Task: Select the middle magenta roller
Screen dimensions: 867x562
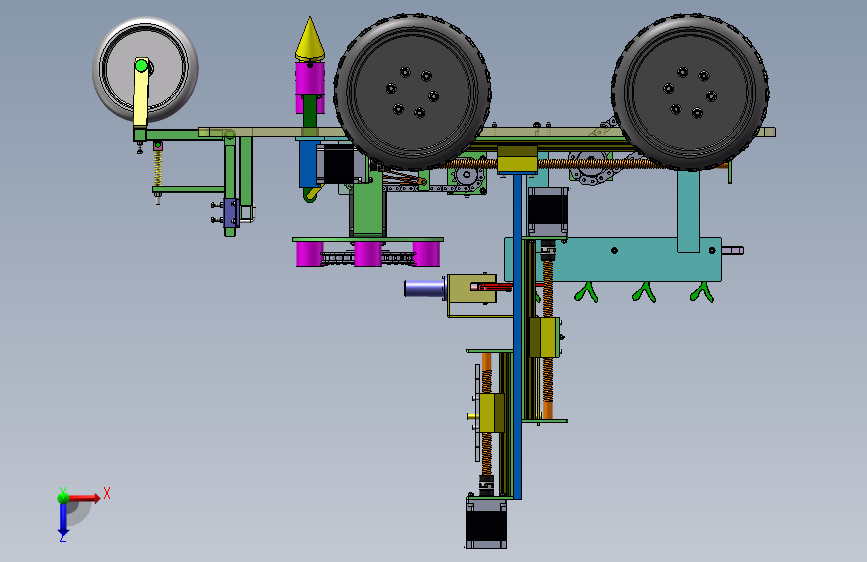Action: point(368,254)
